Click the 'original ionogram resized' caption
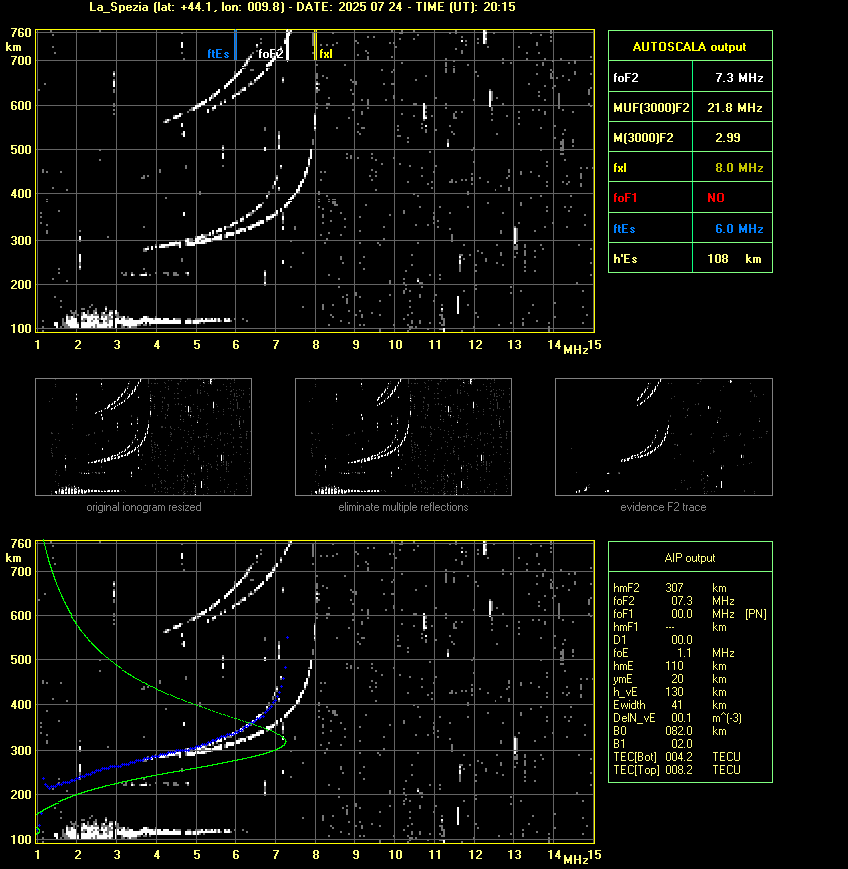Viewport: 848px width, 869px height. point(144,507)
